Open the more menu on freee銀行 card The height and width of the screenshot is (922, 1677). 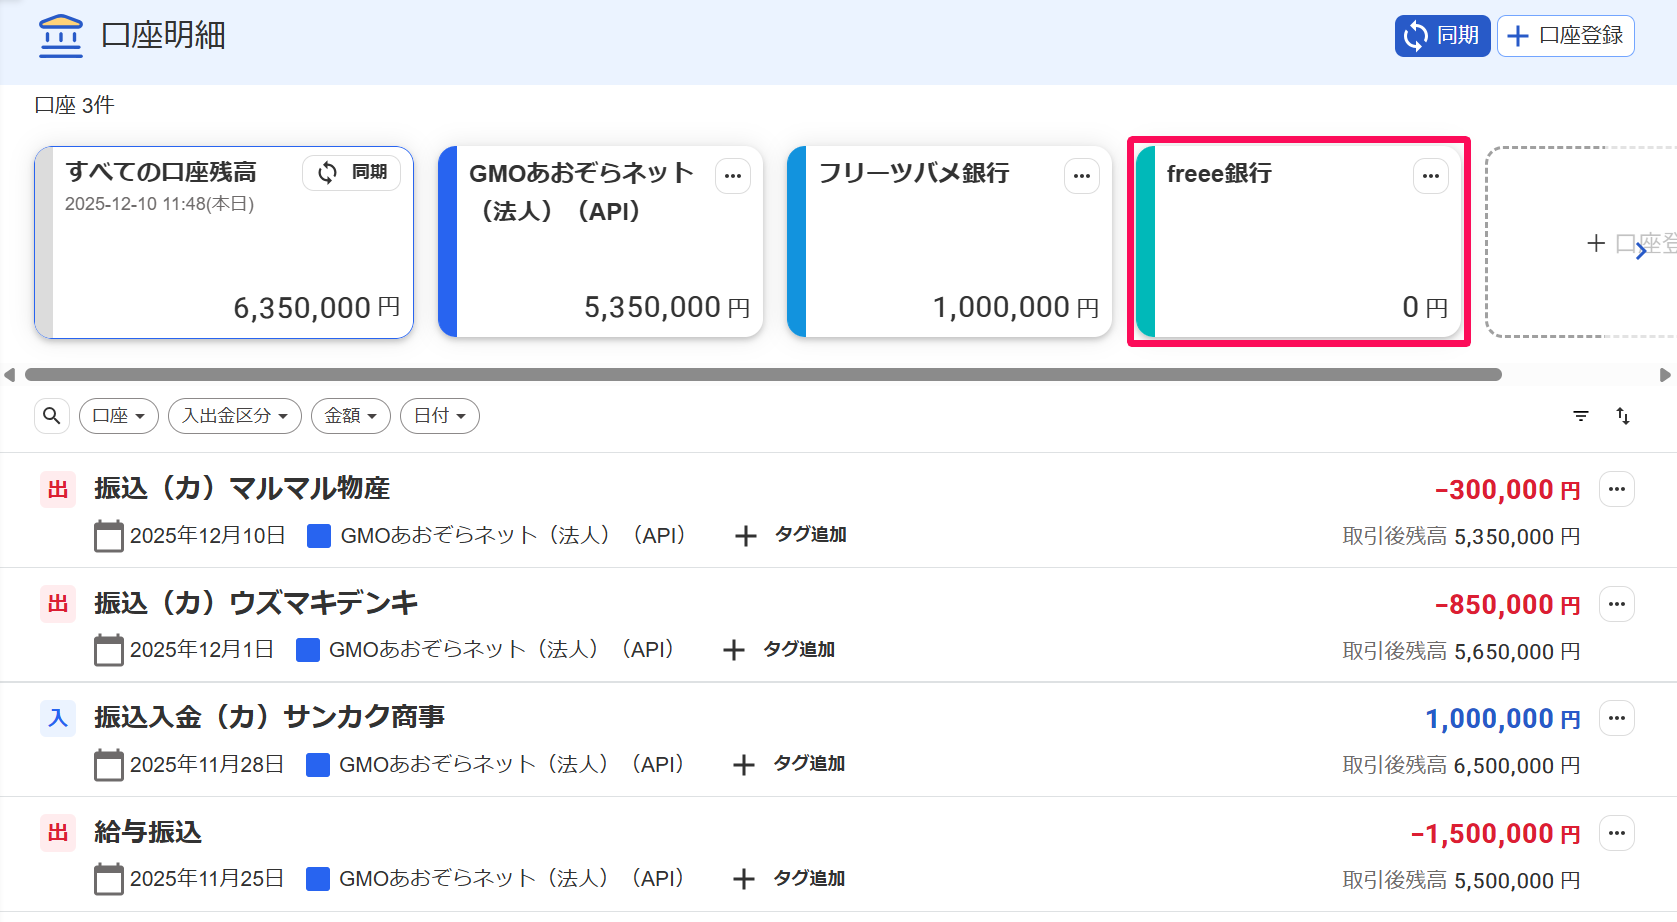pyautogui.click(x=1431, y=176)
